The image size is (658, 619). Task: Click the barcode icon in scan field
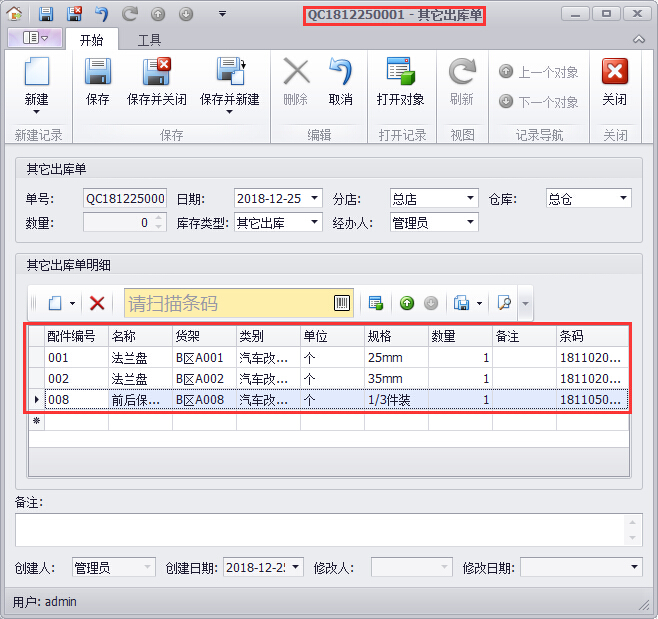tap(342, 303)
